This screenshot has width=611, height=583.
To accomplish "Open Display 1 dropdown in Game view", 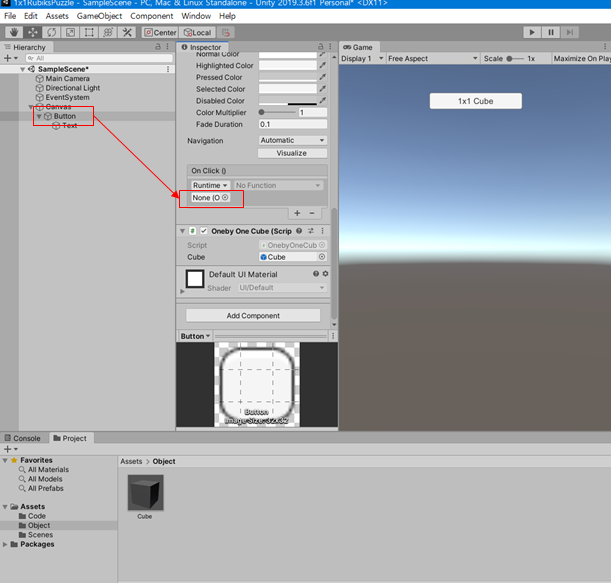I will 362,58.
